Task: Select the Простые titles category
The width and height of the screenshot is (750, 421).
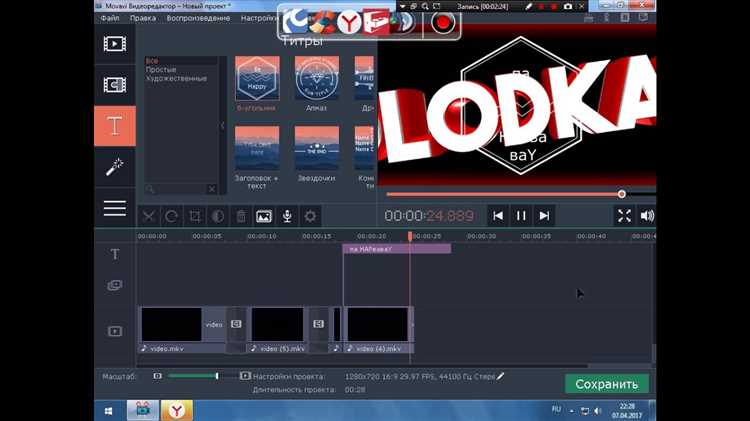Action: [x=161, y=69]
